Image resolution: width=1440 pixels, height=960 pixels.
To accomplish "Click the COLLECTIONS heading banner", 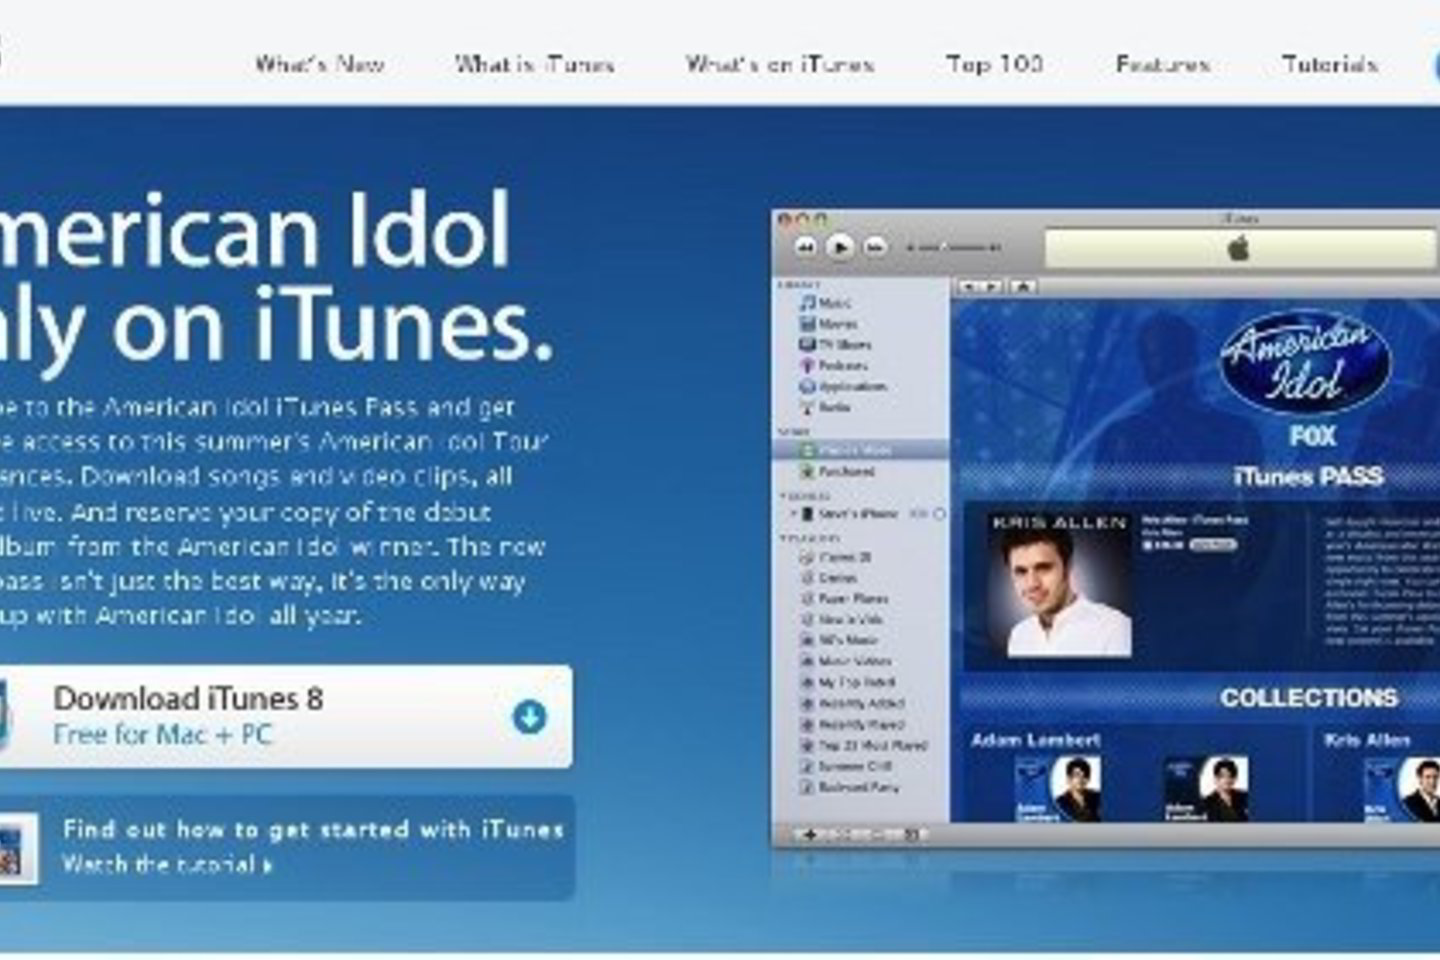I will pos(1309,697).
